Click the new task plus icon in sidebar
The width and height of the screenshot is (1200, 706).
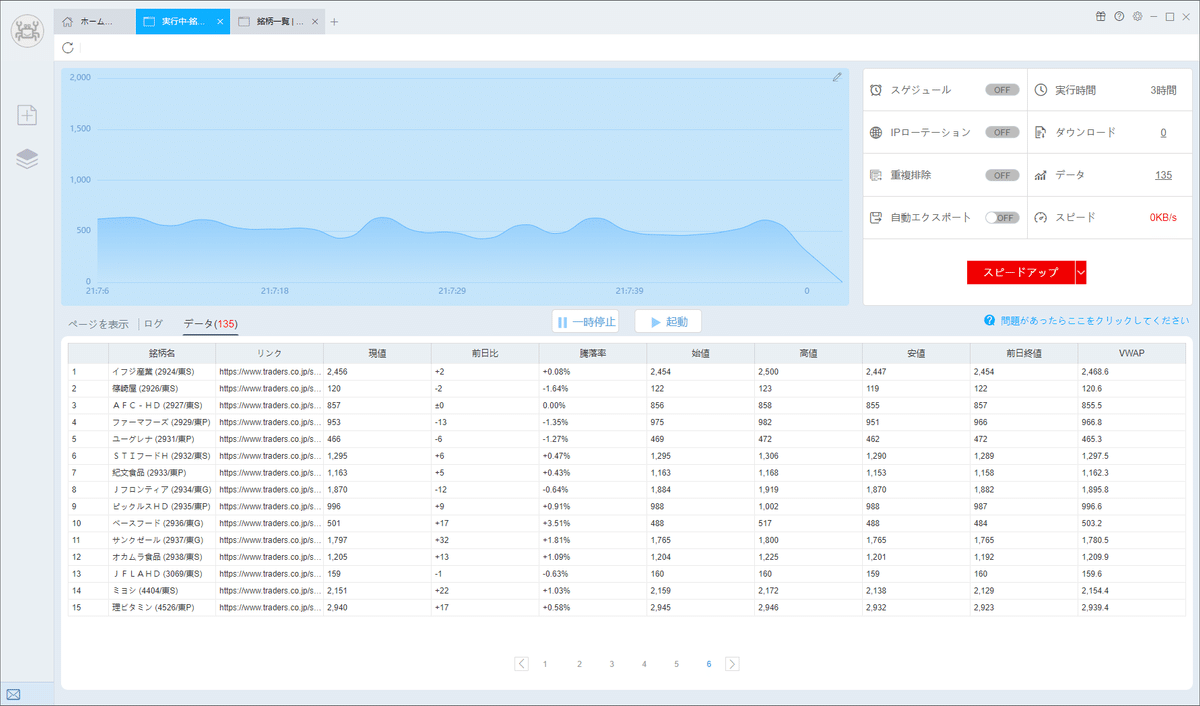click(27, 115)
